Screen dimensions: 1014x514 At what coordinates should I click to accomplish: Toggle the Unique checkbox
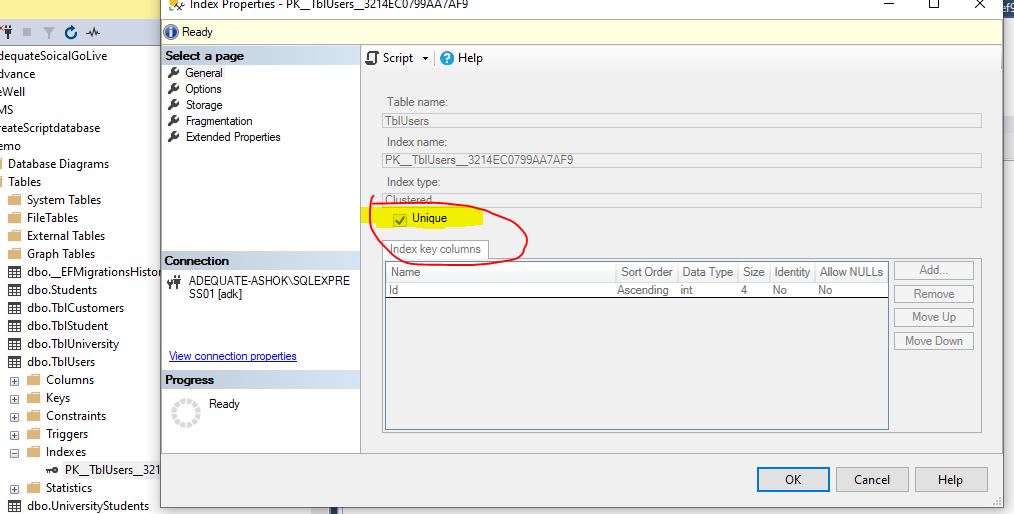coord(400,220)
